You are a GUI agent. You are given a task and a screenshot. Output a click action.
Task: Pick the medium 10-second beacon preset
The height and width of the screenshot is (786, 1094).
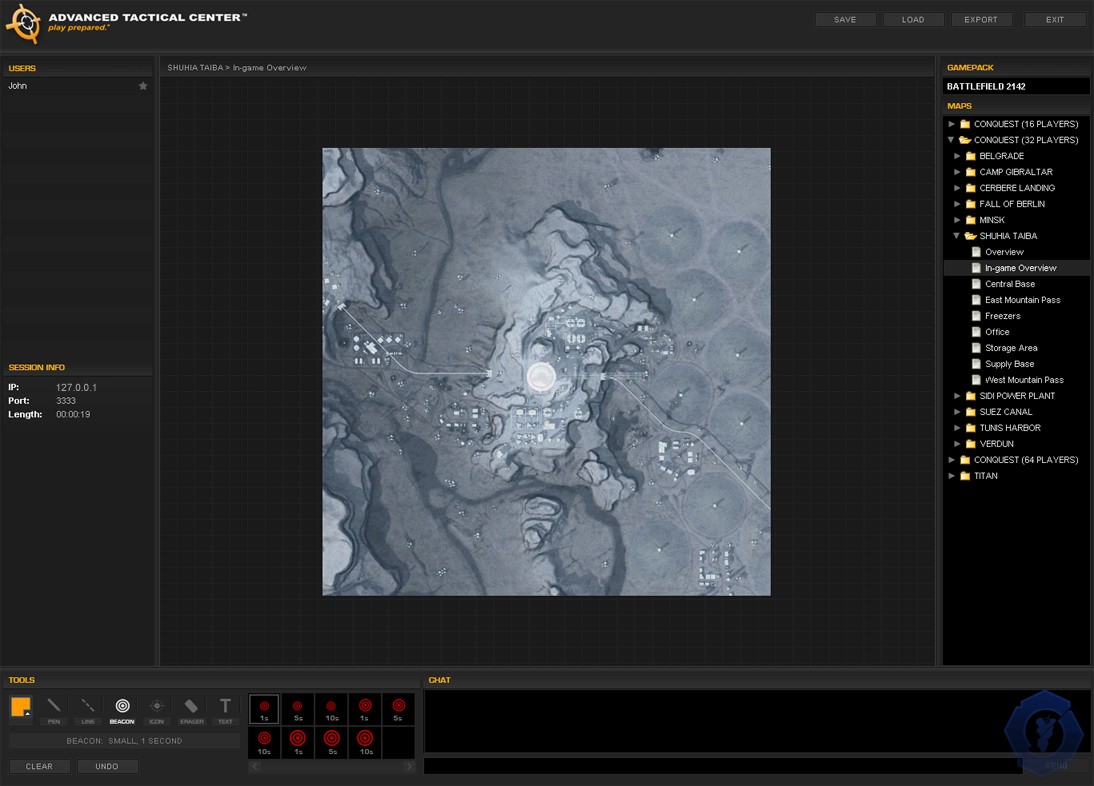click(x=264, y=743)
